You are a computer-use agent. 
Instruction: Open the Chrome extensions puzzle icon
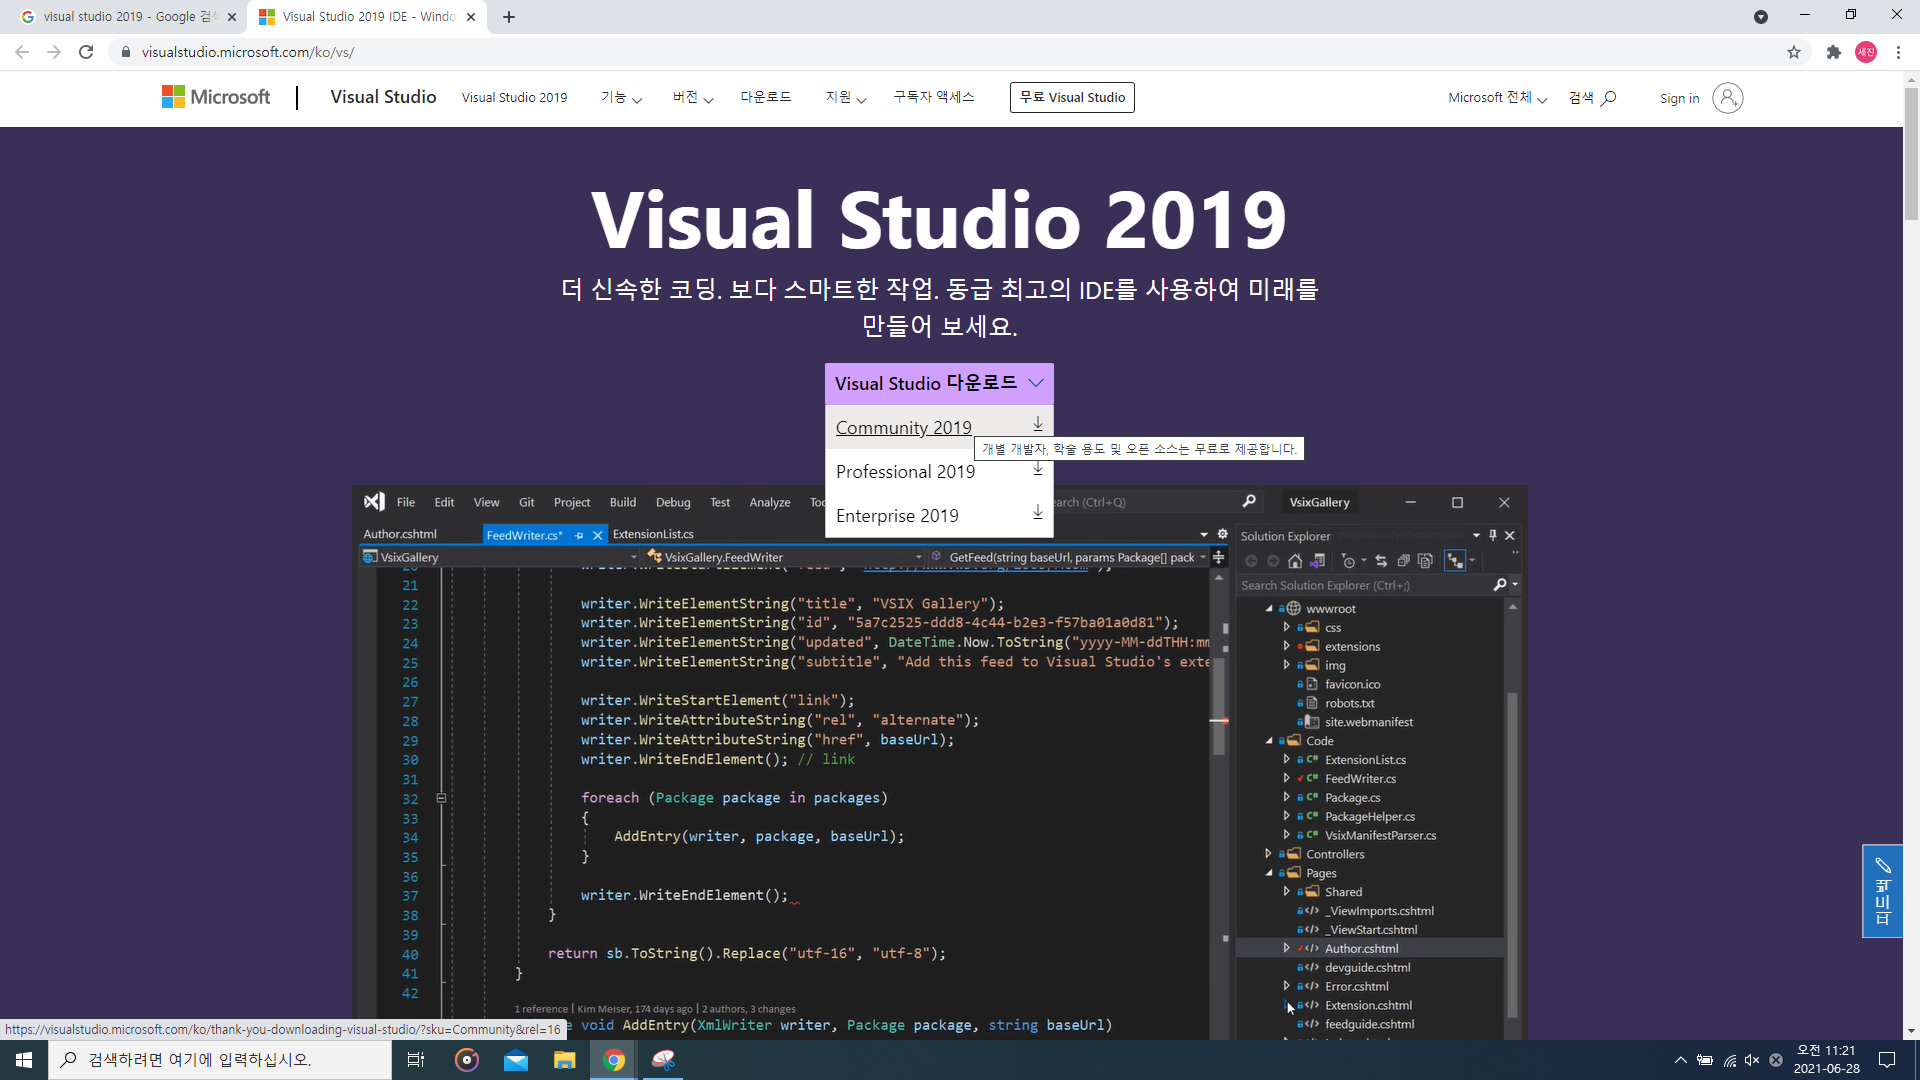tap(1833, 52)
